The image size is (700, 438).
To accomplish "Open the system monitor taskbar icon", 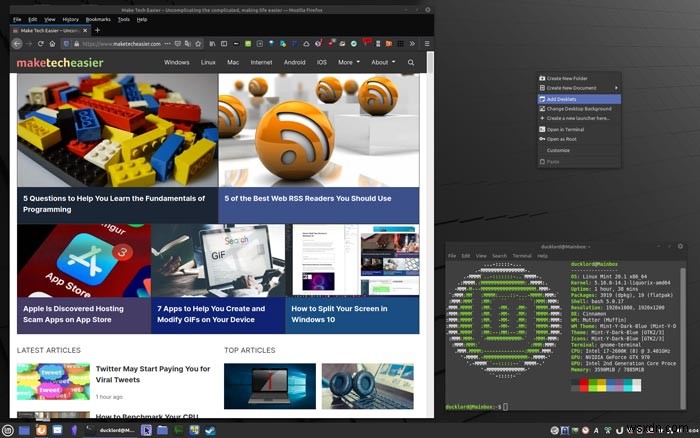I will click(x=178, y=430).
